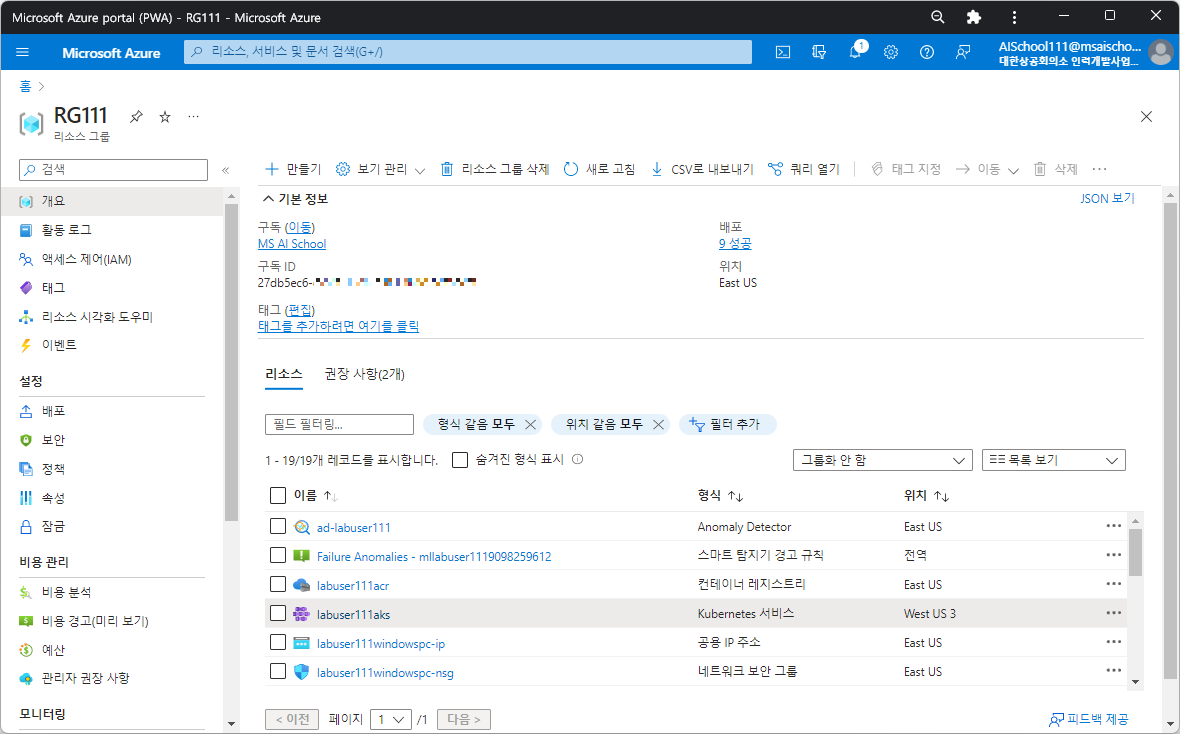The image size is (1180, 734).
Task: Click 필터 추가 button
Action: coord(727,425)
